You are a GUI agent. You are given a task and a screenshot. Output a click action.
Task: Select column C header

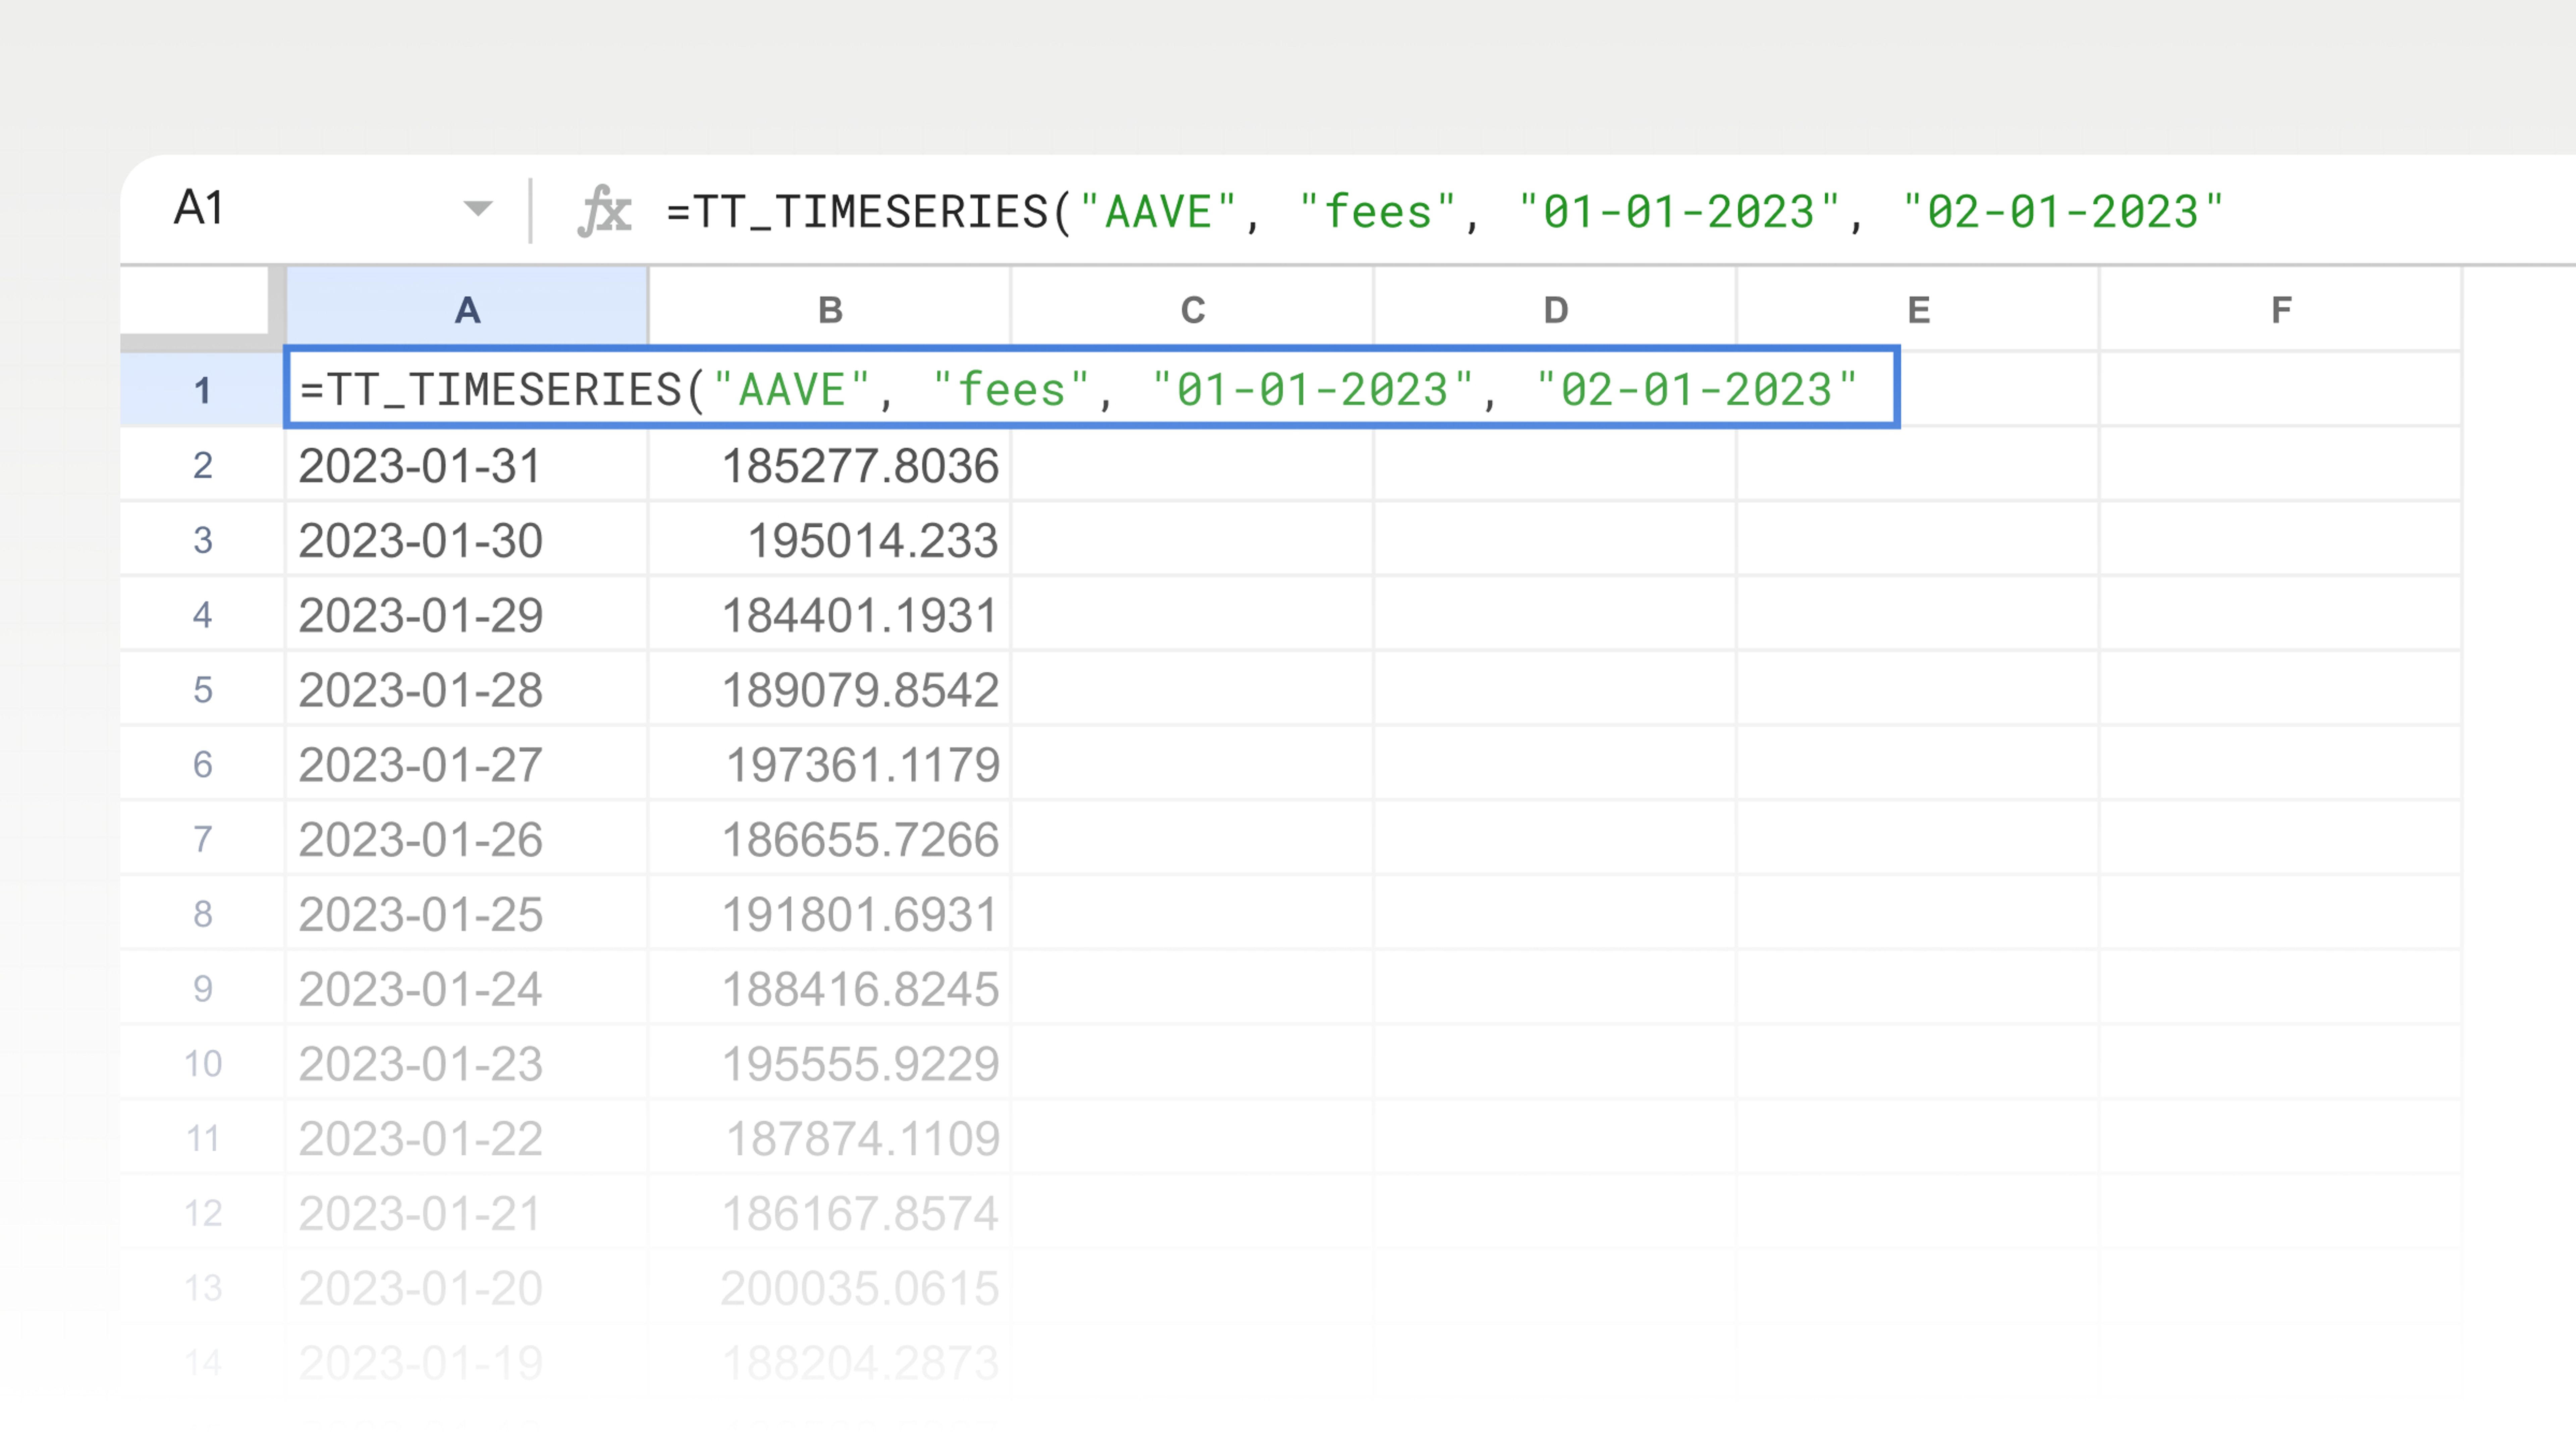(x=1192, y=310)
